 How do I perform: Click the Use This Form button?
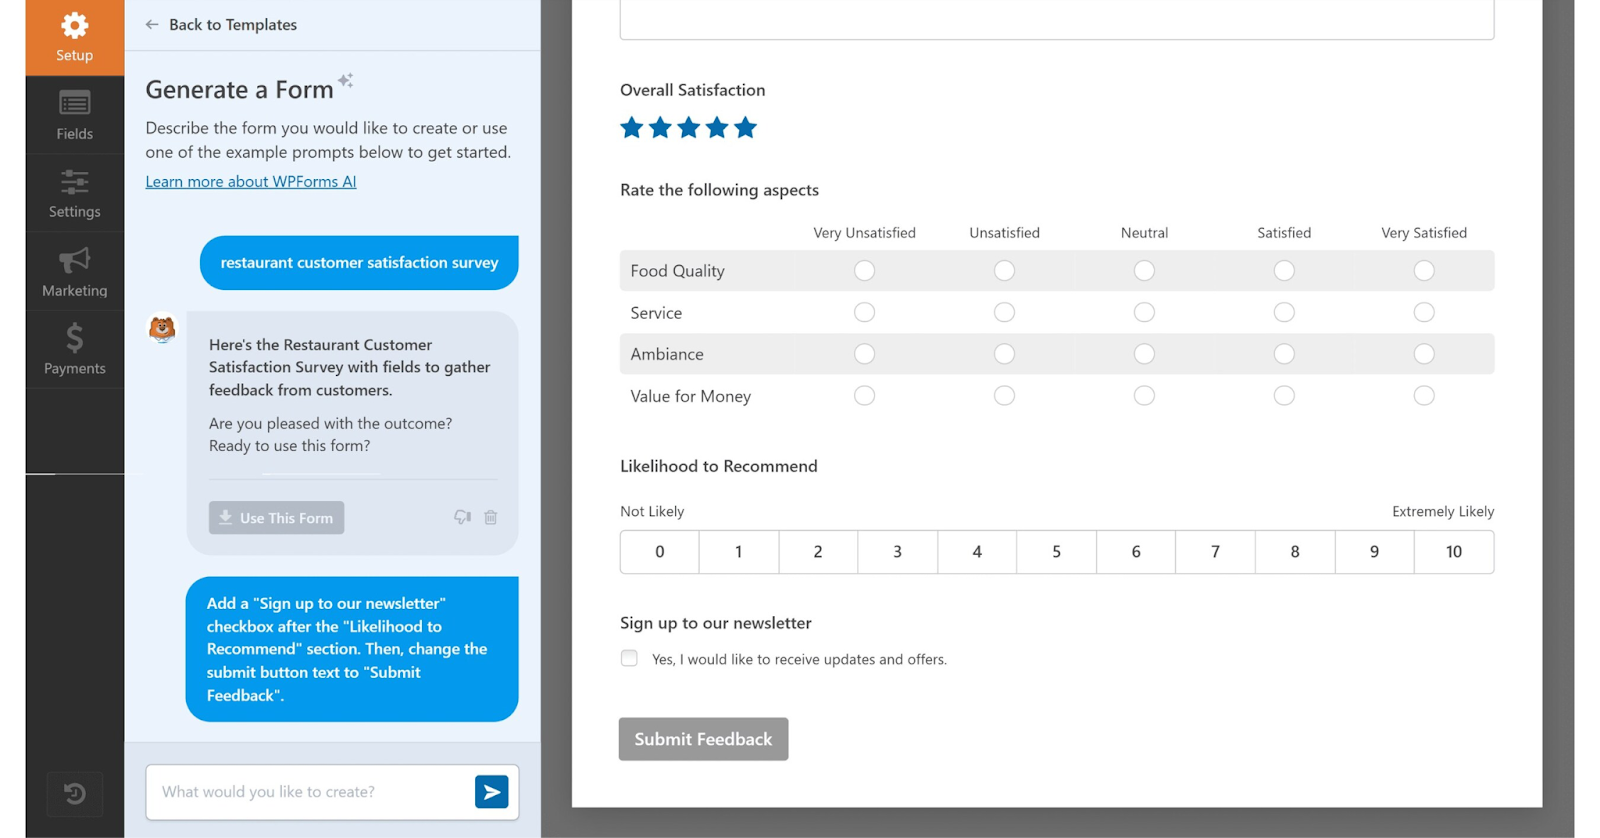point(276,518)
